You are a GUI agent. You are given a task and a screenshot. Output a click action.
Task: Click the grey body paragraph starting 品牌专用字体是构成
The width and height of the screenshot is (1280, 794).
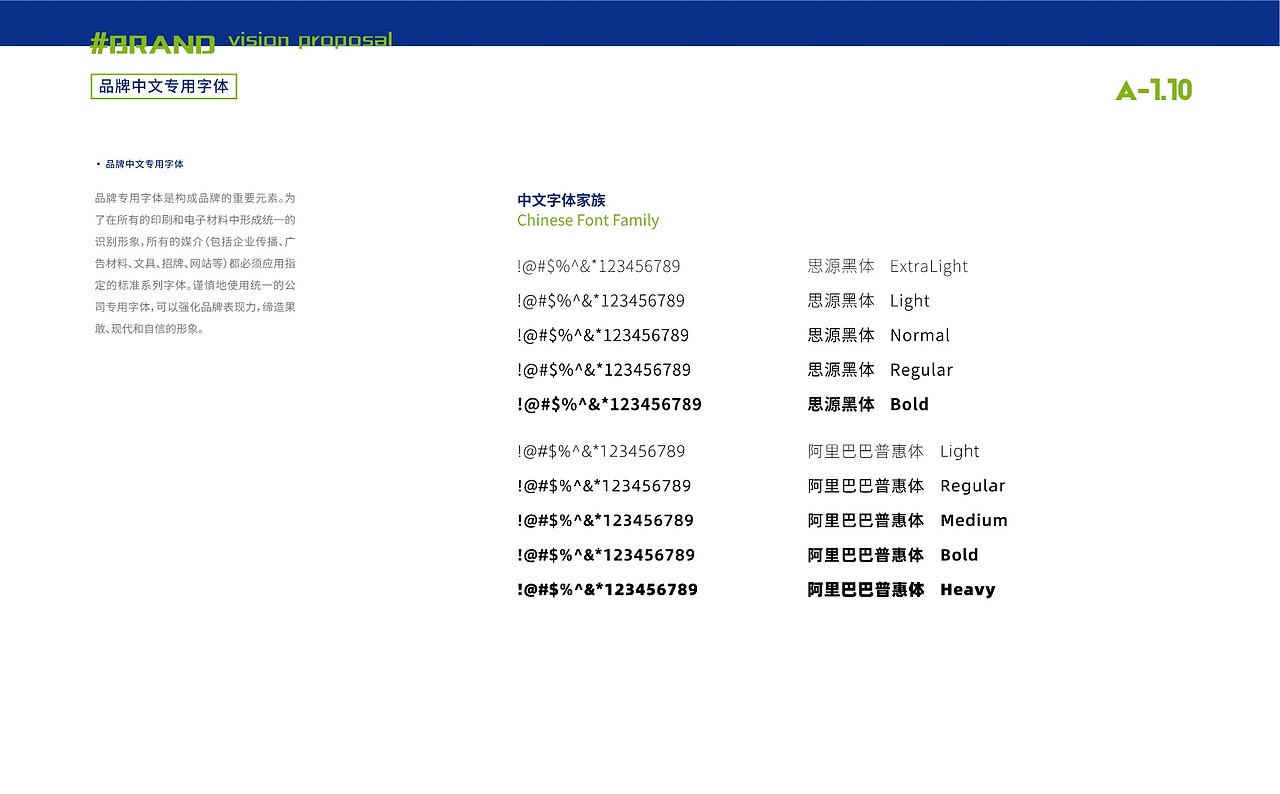click(195, 263)
